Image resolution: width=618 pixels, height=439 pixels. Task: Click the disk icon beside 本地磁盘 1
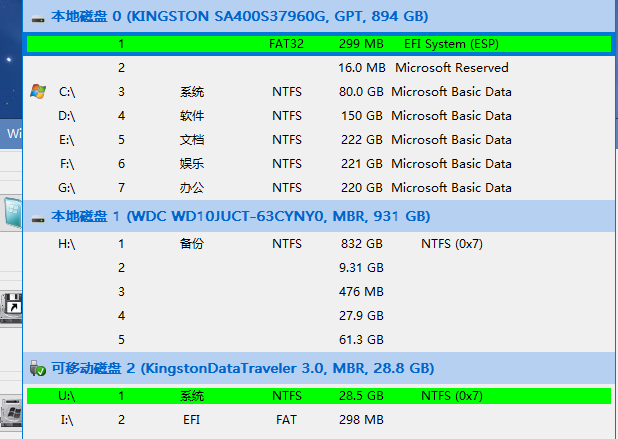[38, 218]
